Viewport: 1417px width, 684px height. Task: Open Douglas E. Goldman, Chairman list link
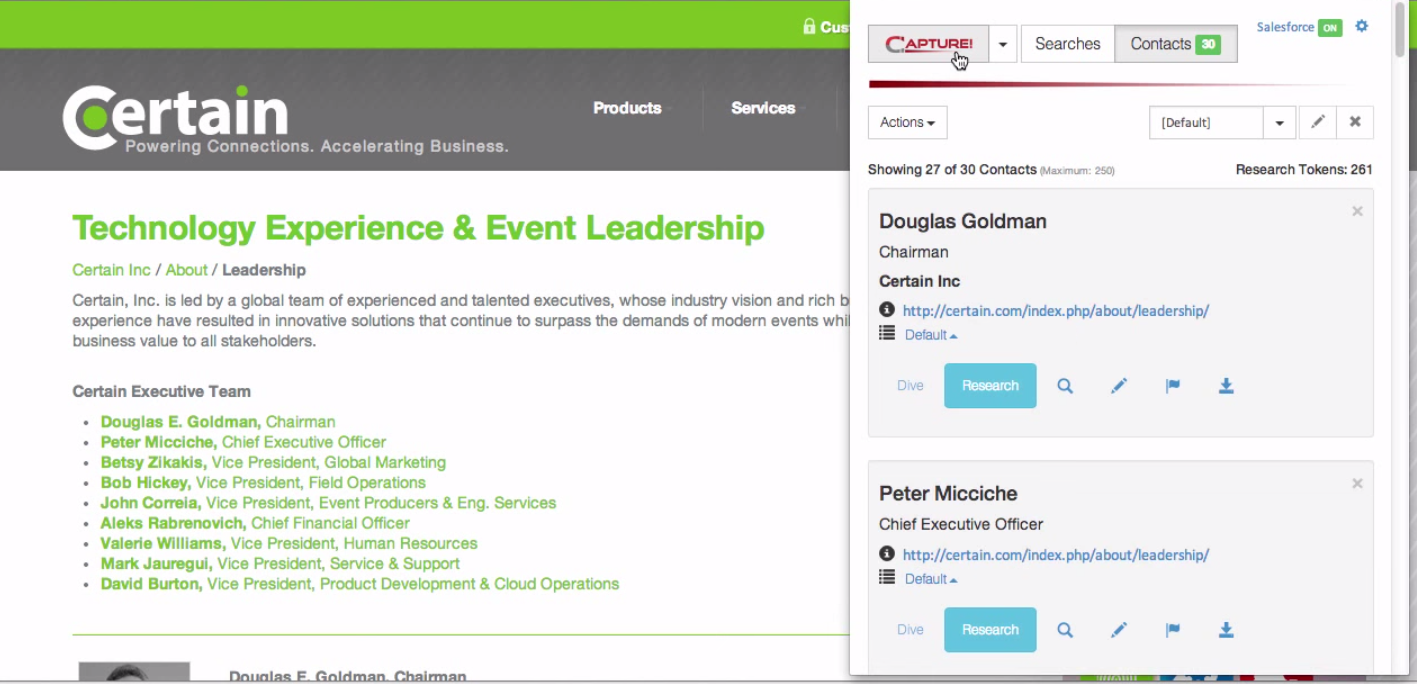tap(218, 422)
